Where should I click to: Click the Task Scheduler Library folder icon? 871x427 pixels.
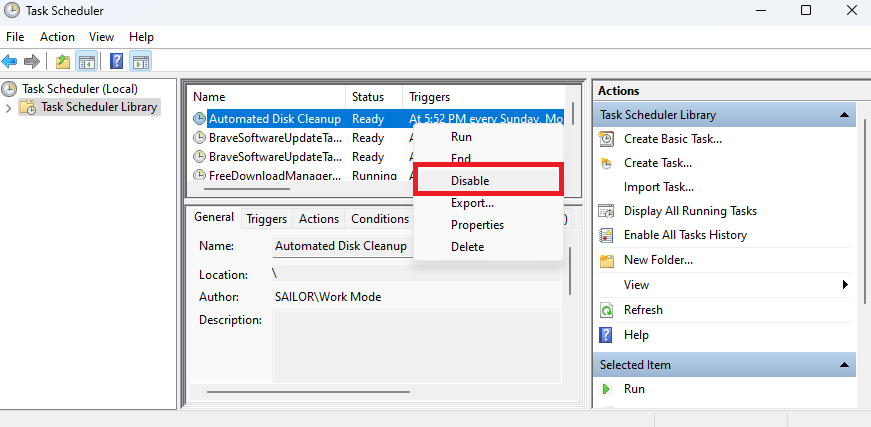(28, 107)
